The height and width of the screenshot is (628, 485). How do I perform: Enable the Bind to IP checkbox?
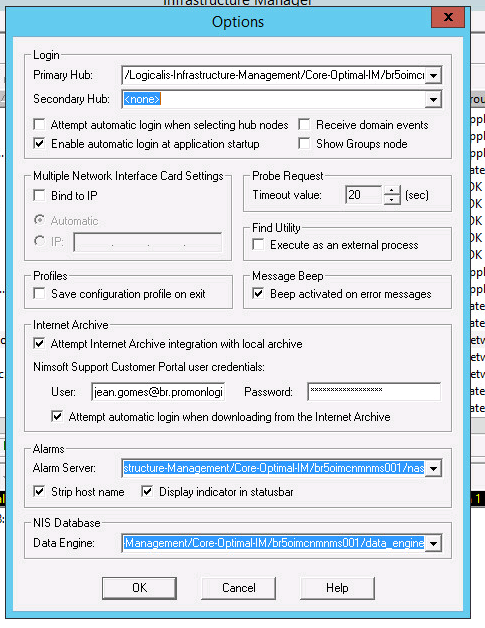tap(39, 195)
